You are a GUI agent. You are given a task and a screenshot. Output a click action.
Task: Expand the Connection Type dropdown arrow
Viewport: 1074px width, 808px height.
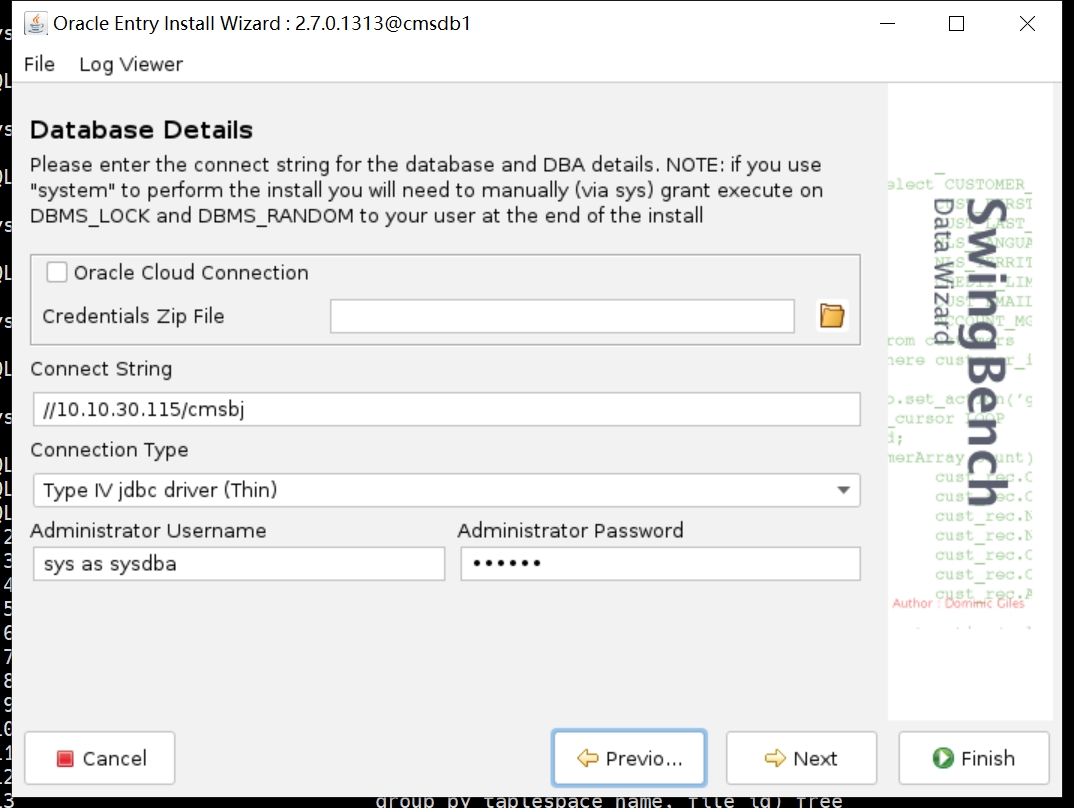tap(844, 490)
